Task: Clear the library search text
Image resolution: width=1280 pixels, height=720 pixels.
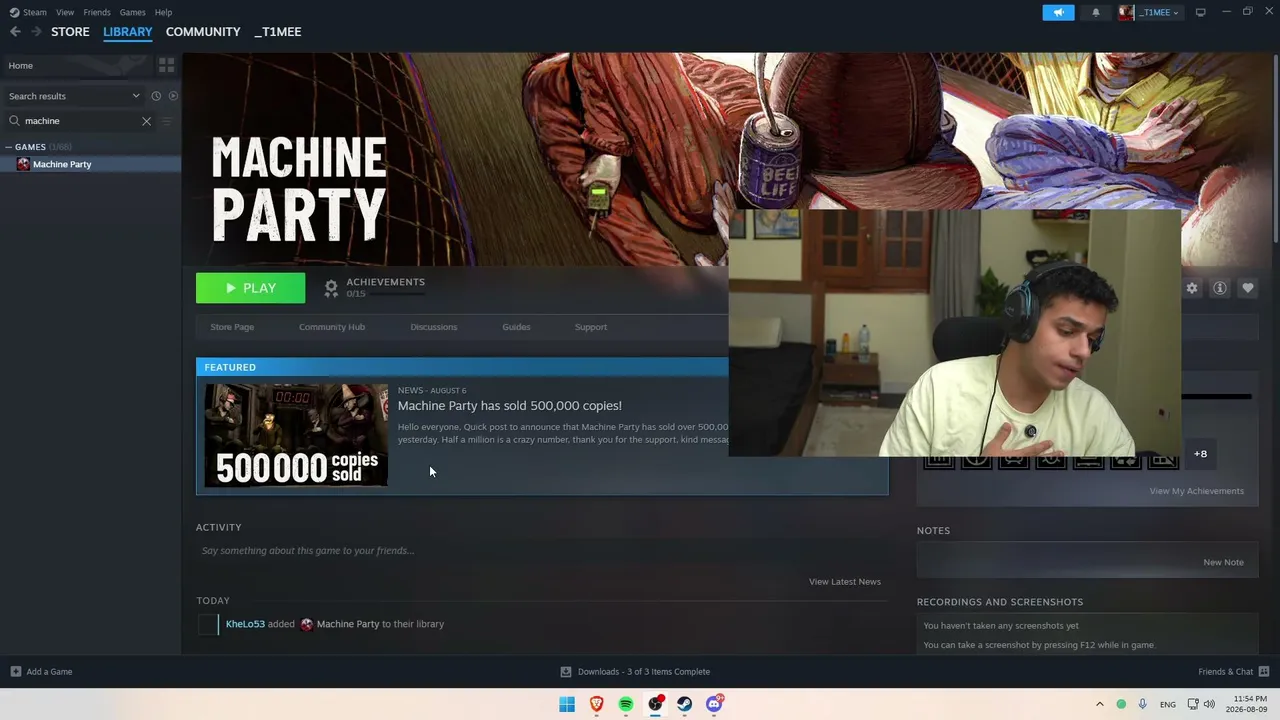Action: coord(146,121)
